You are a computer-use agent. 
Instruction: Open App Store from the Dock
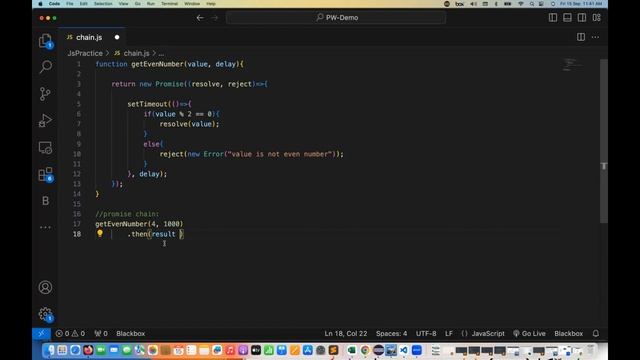(308, 350)
